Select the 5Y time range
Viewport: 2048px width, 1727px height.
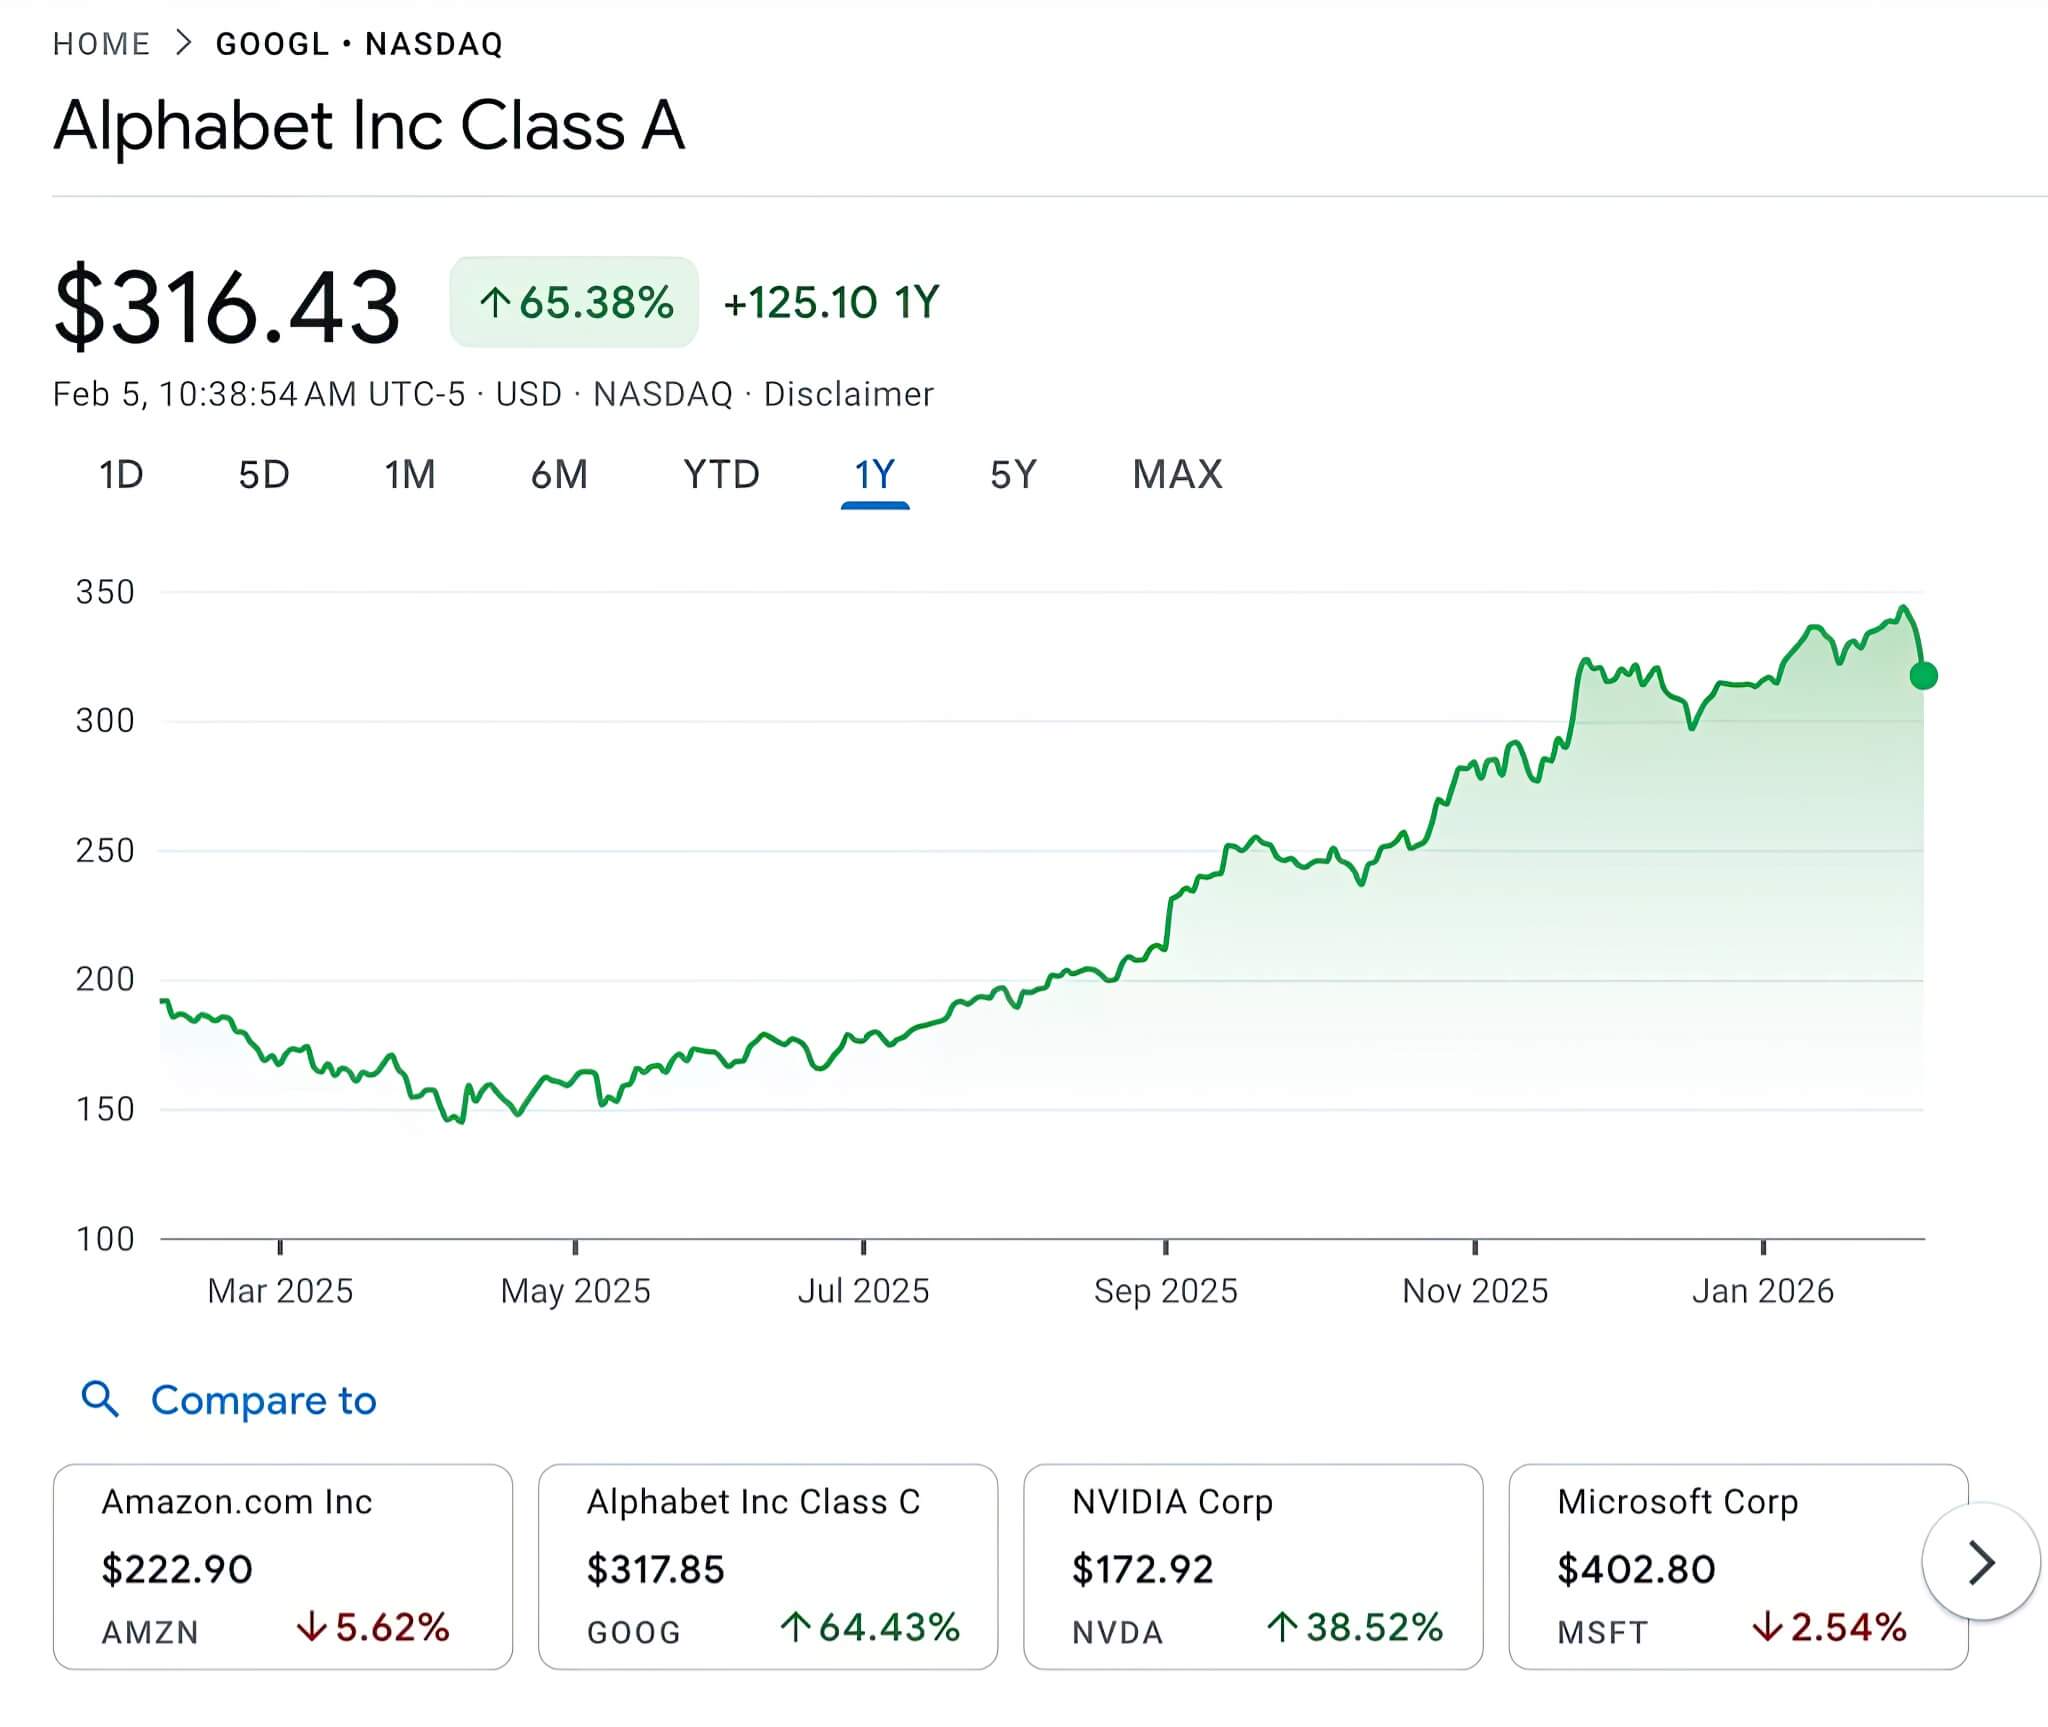tap(1013, 474)
